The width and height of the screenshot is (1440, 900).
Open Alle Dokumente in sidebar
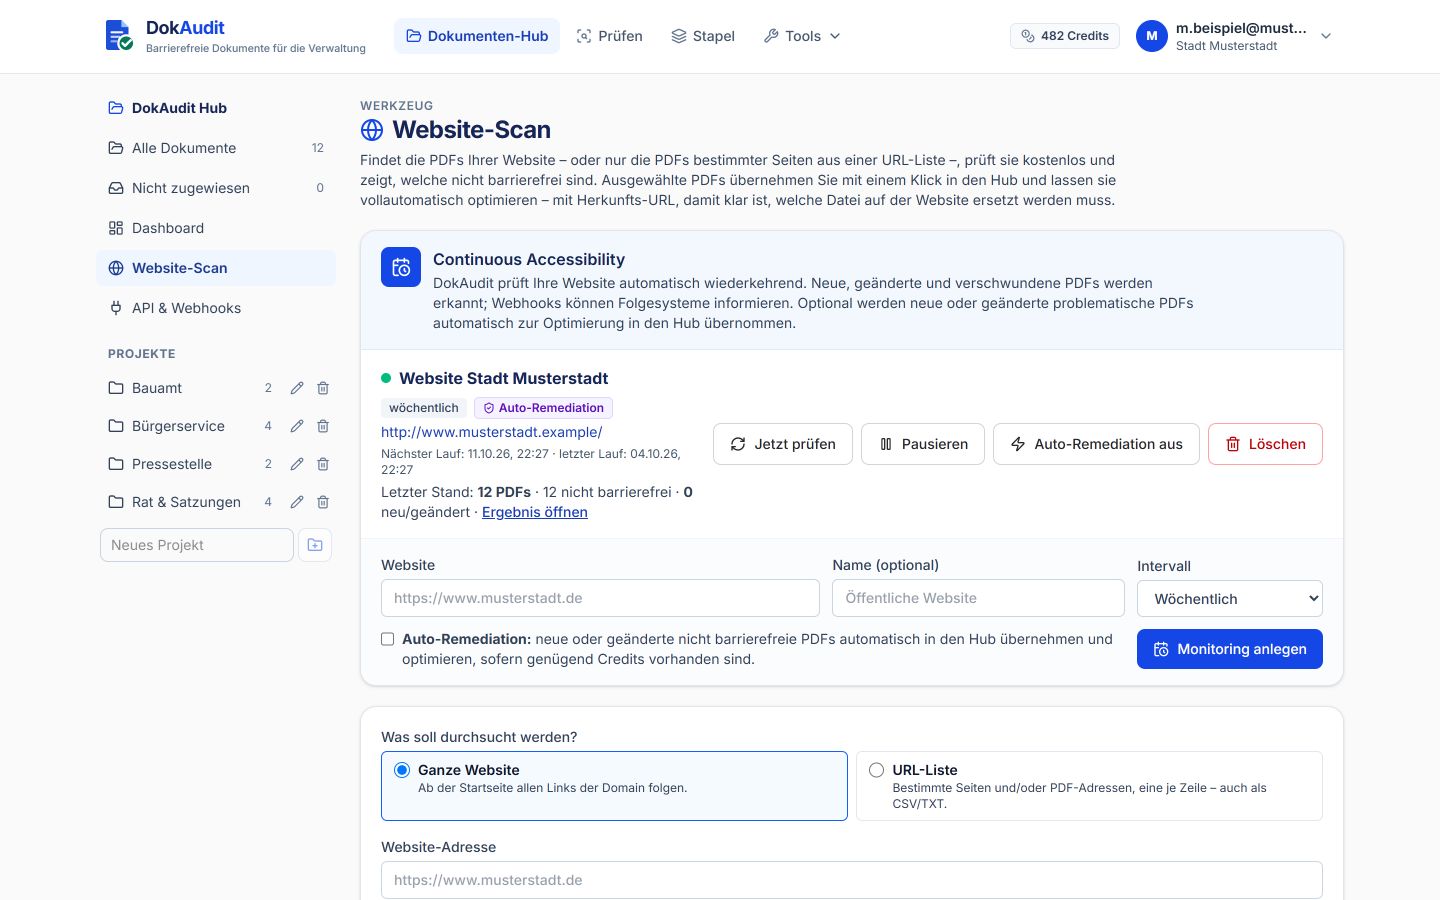coord(216,148)
